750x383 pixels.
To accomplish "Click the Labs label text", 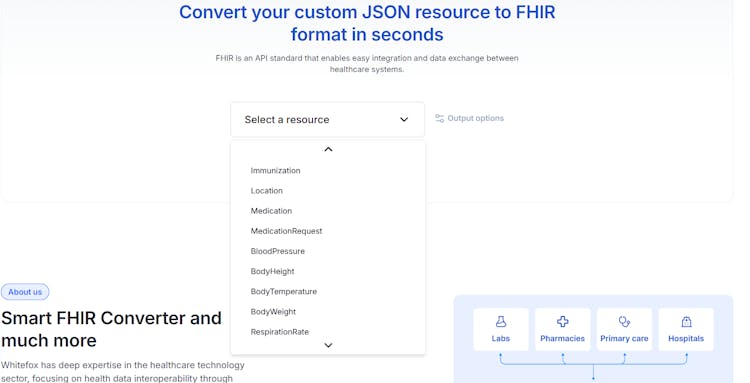I will click(x=501, y=339).
